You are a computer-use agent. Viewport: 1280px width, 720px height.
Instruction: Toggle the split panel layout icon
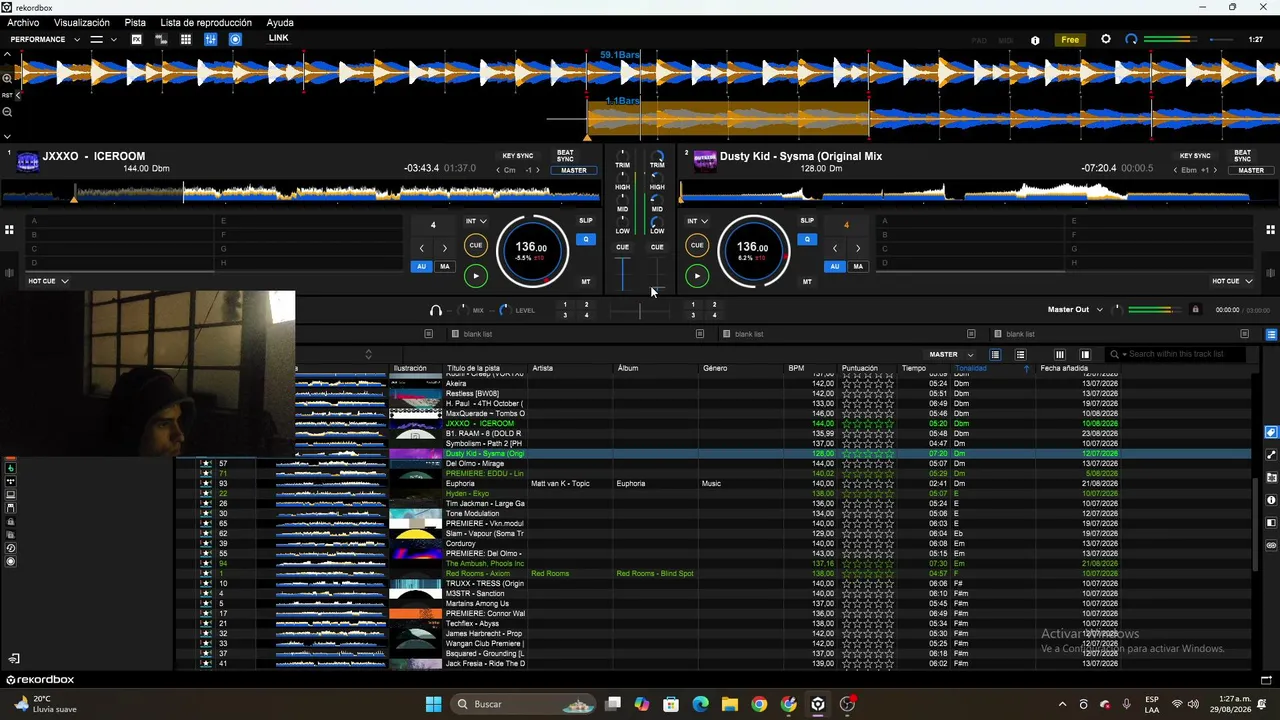(x=1085, y=354)
